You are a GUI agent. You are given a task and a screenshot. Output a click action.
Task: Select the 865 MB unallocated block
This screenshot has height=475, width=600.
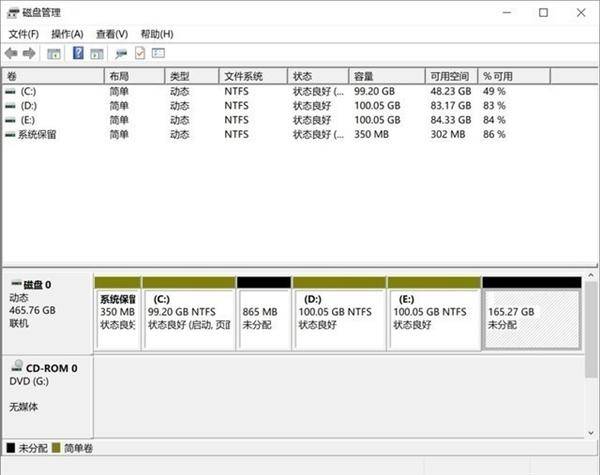264,314
